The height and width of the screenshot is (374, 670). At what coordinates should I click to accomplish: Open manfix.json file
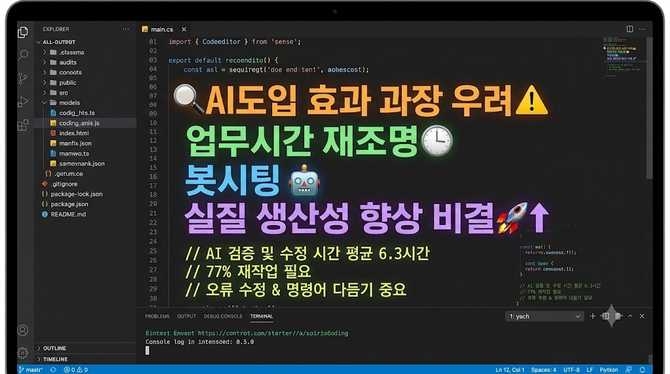(75, 143)
